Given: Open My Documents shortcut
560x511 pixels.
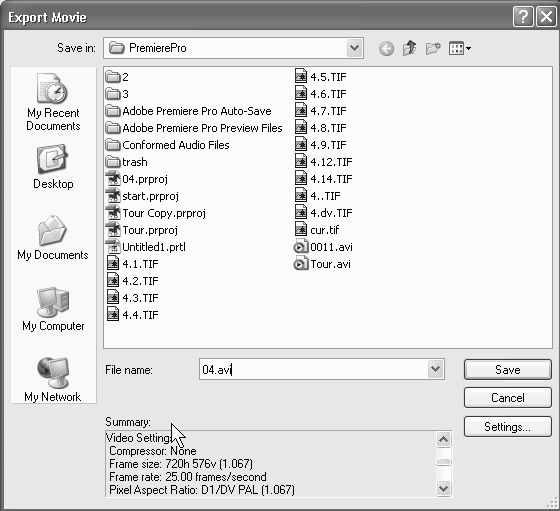Looking at the screenshot, I should pyautogui.click(x=53, y=237).
